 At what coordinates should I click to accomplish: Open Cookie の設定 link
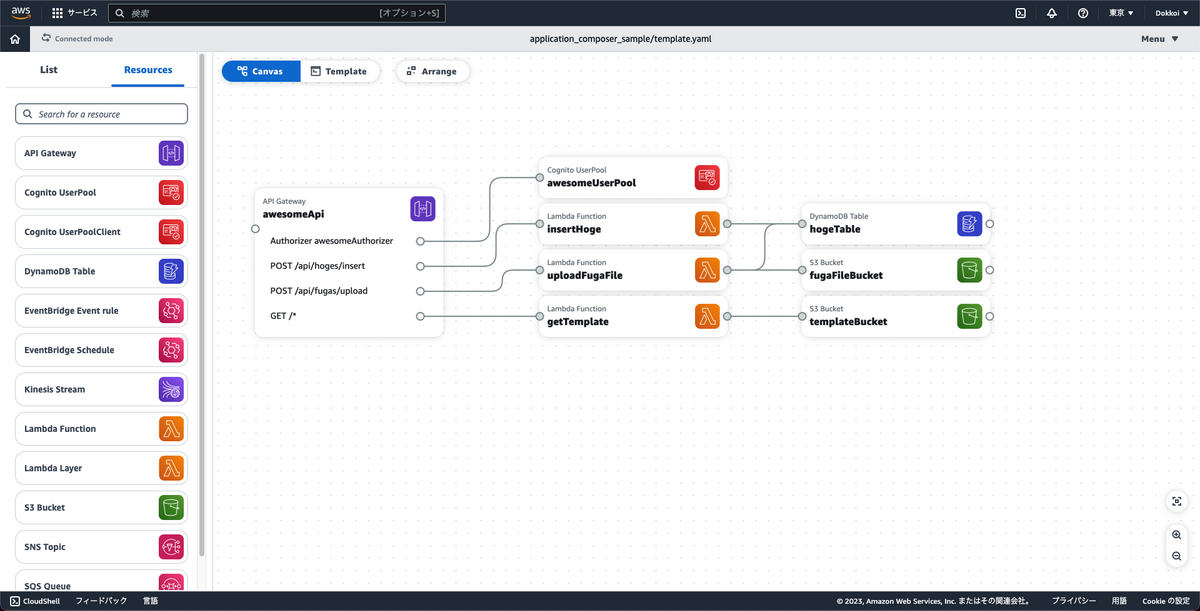(1165, 601)
